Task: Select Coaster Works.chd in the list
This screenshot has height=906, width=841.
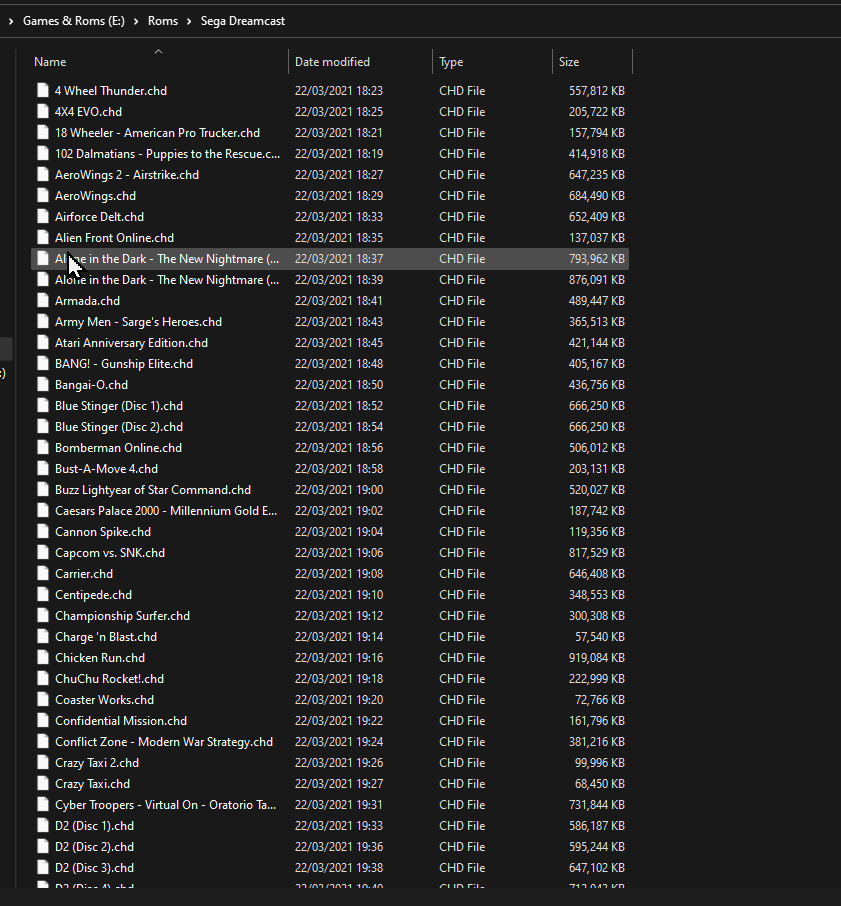Action: coord(105,700)
